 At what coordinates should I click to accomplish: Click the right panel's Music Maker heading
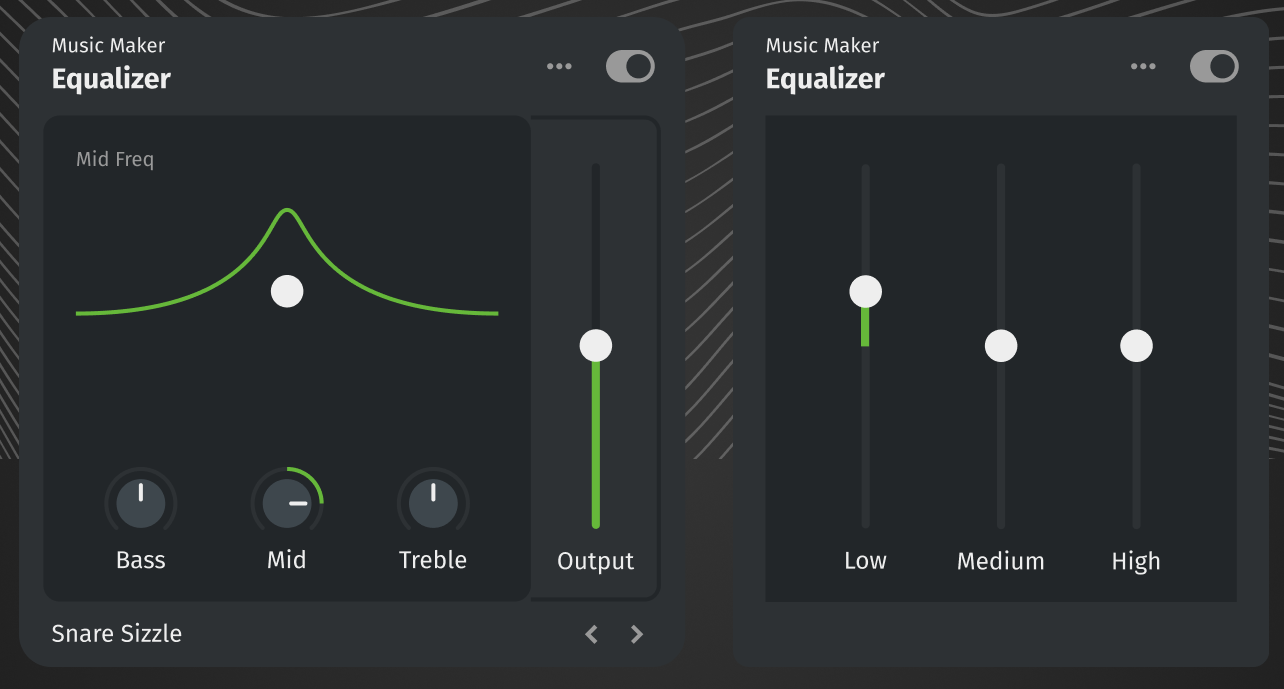pos(822,45)
